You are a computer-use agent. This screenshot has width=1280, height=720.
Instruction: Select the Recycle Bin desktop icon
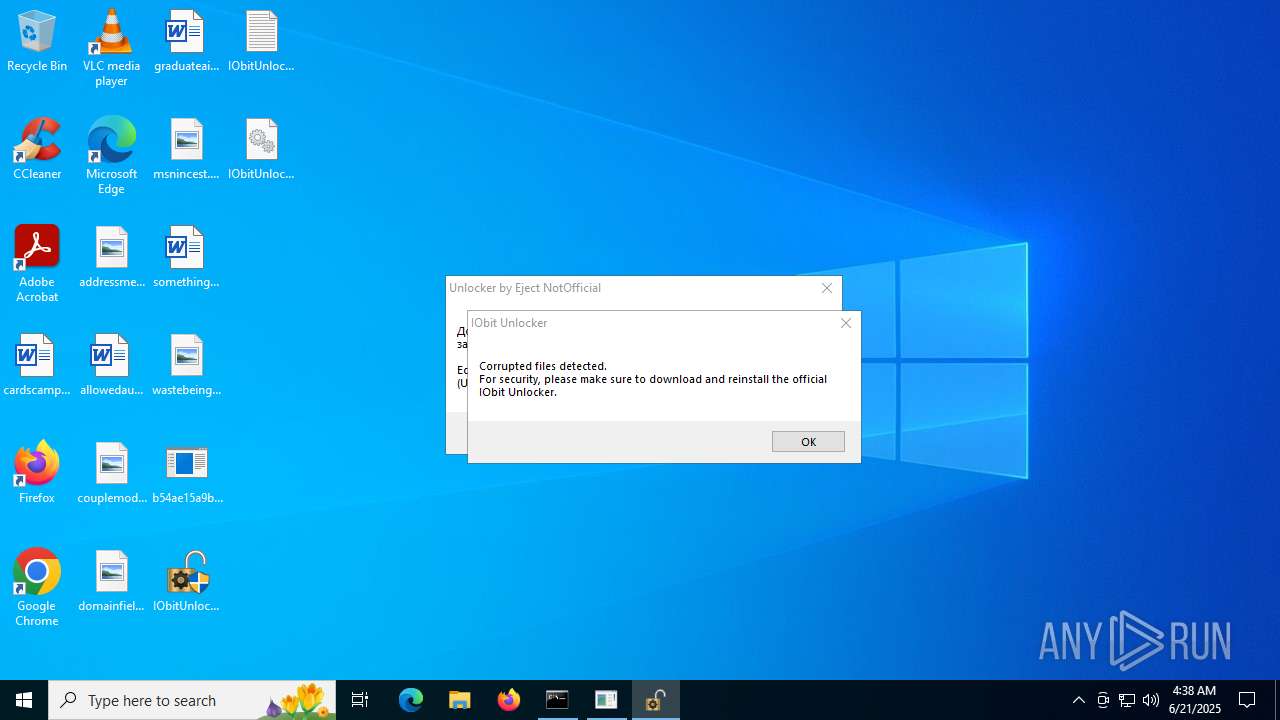(37, 42)
